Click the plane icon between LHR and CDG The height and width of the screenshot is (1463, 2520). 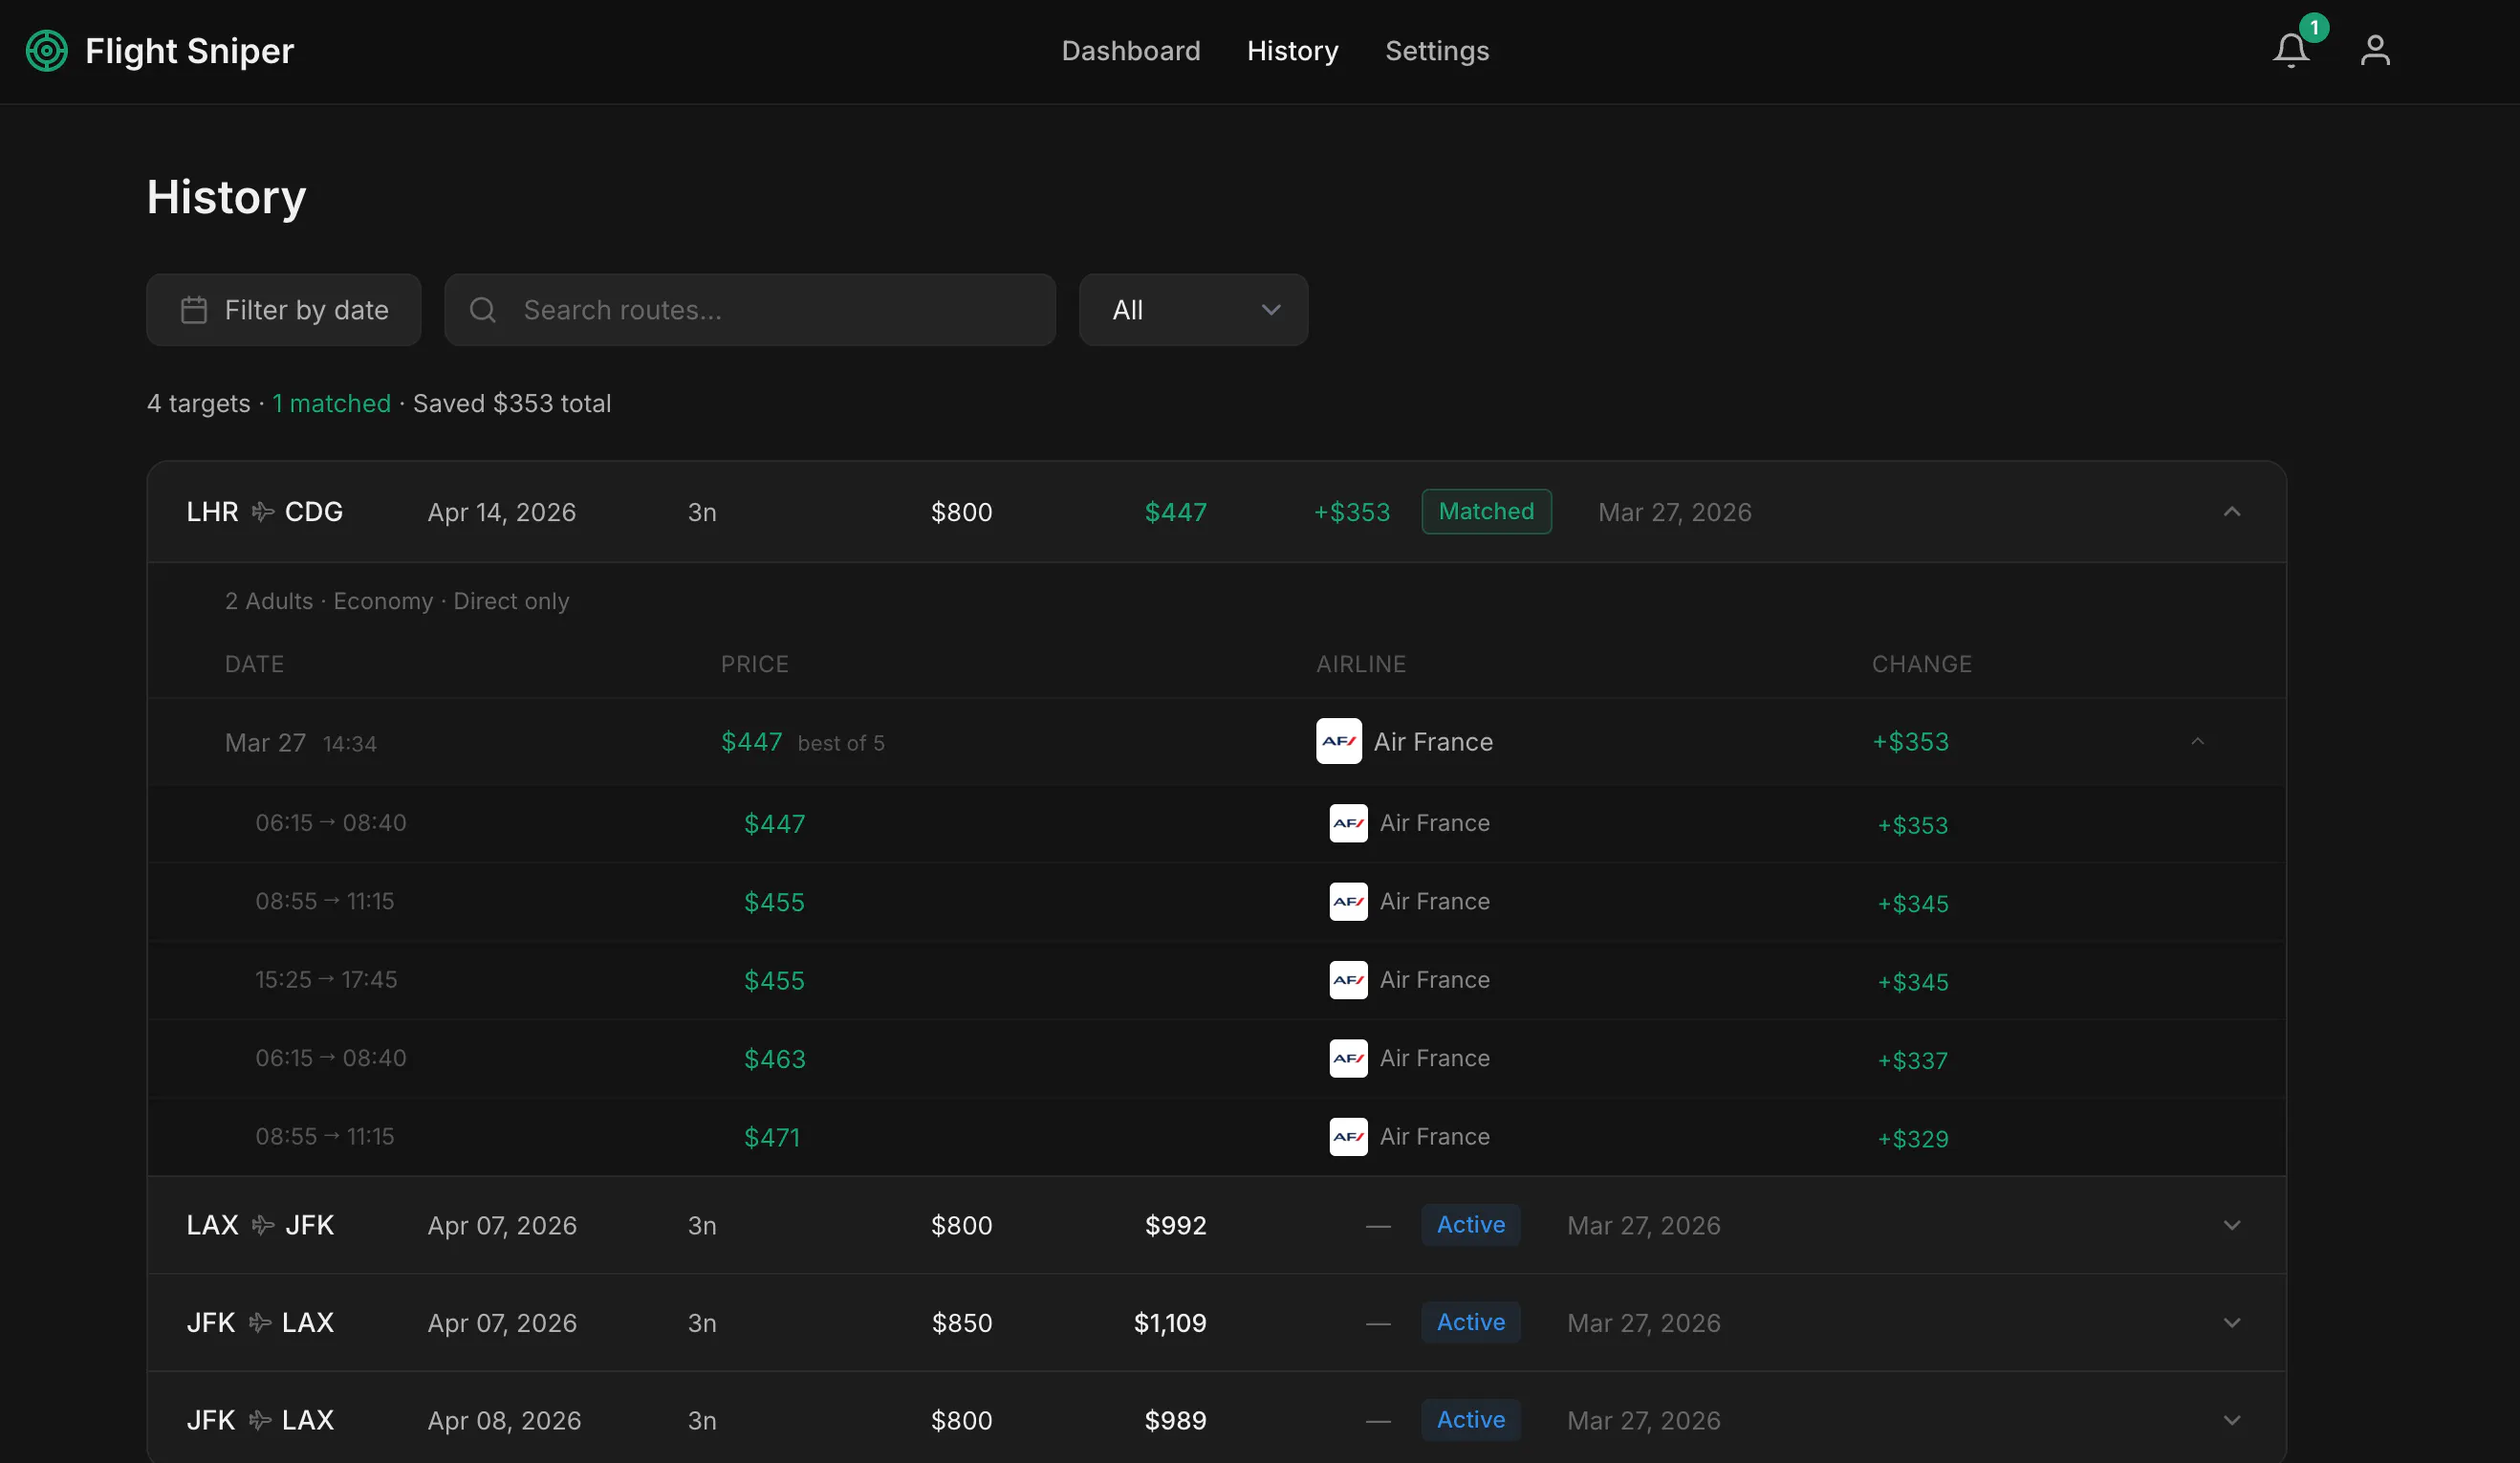pos(262,512)
